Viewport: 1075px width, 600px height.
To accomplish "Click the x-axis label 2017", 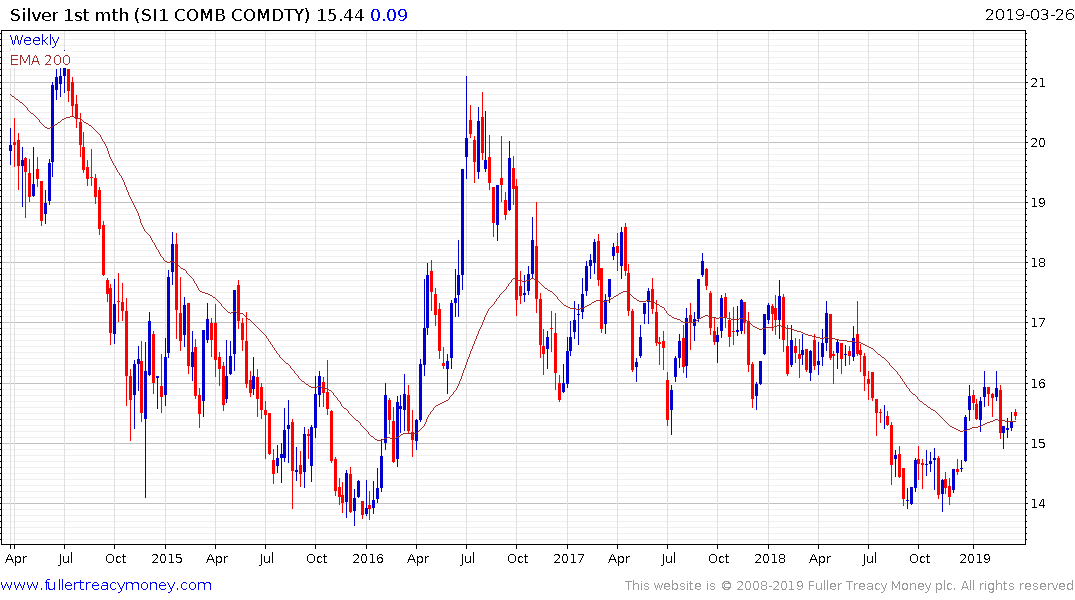I will (x=568, y=558).
